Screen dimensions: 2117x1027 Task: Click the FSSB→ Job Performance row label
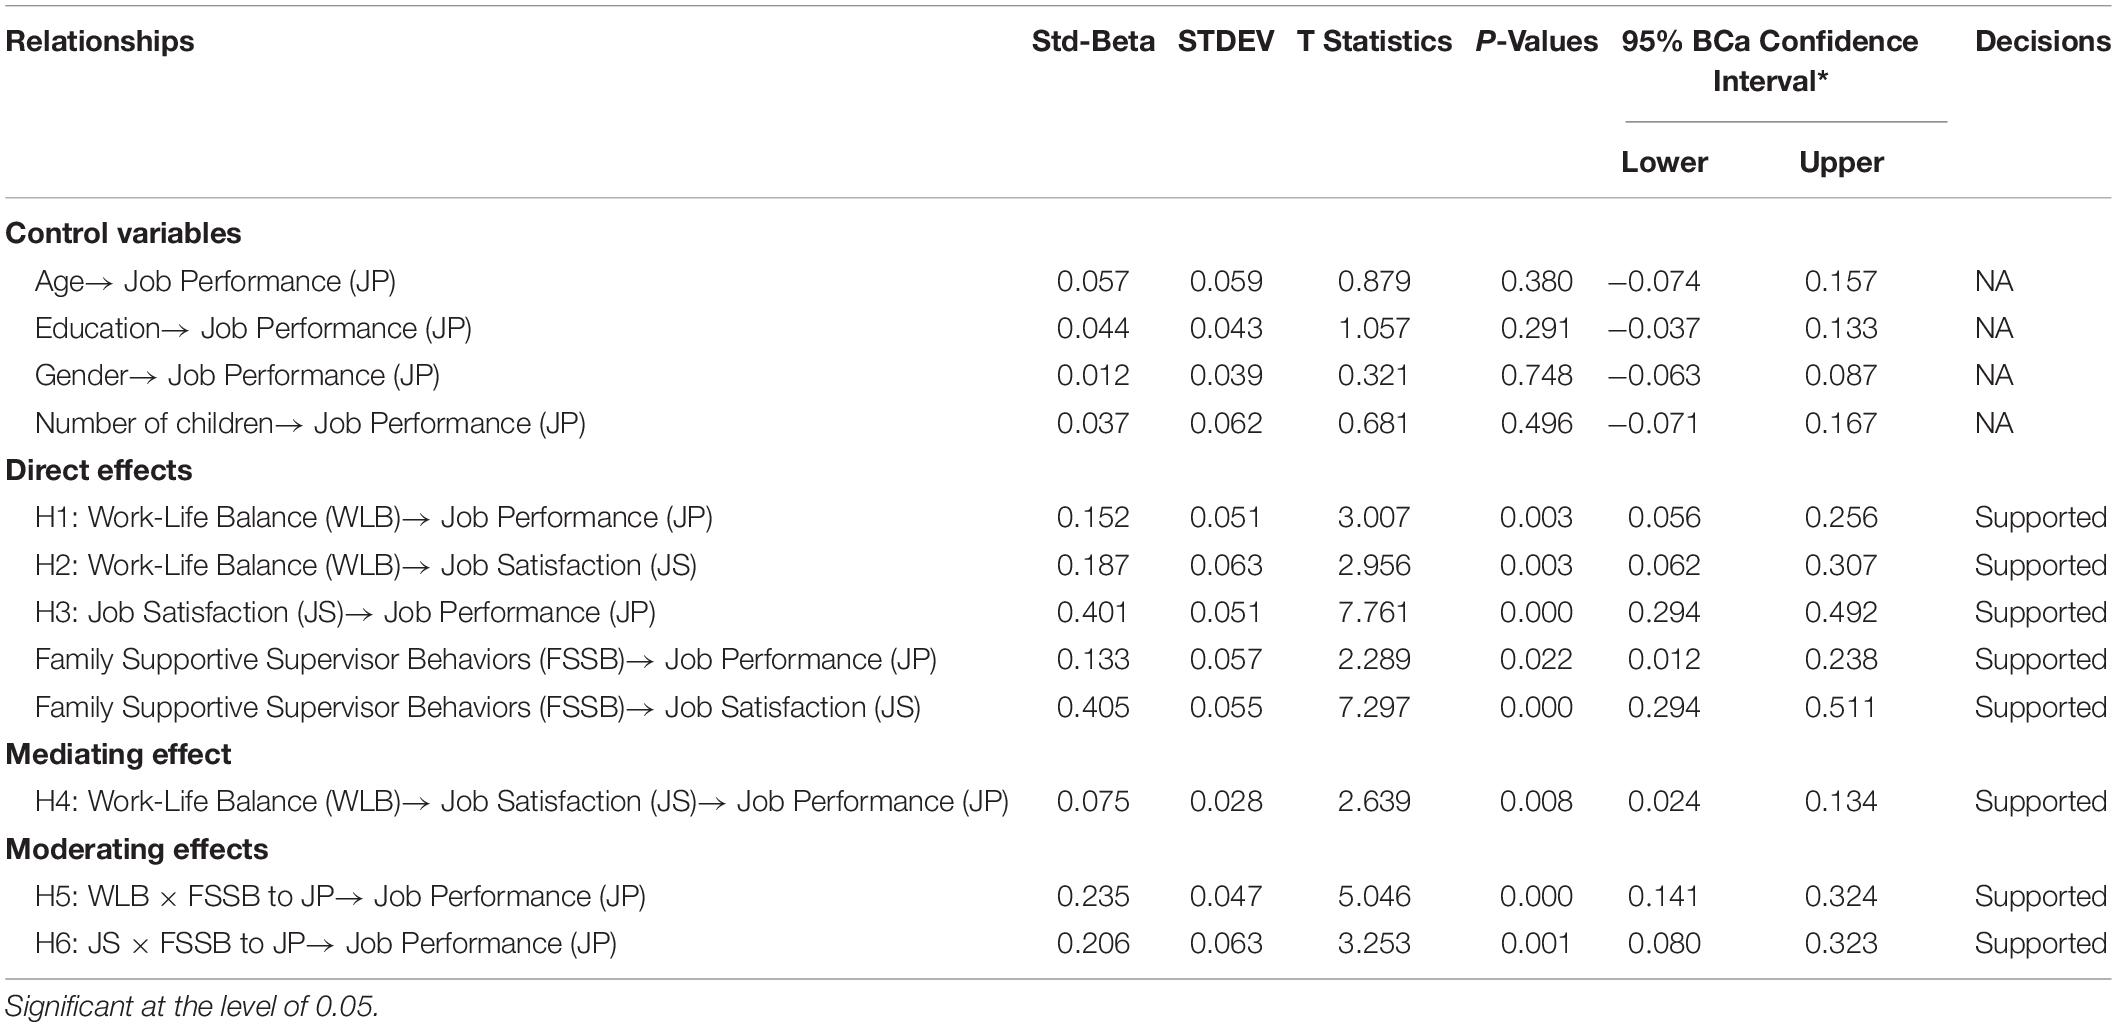tap(486, 660)
